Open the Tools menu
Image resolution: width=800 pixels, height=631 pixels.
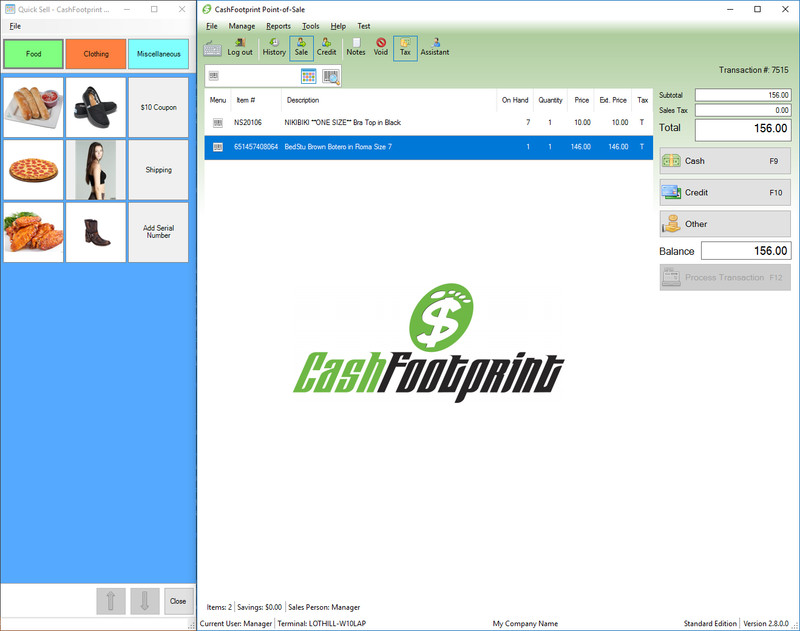(311, 26)
